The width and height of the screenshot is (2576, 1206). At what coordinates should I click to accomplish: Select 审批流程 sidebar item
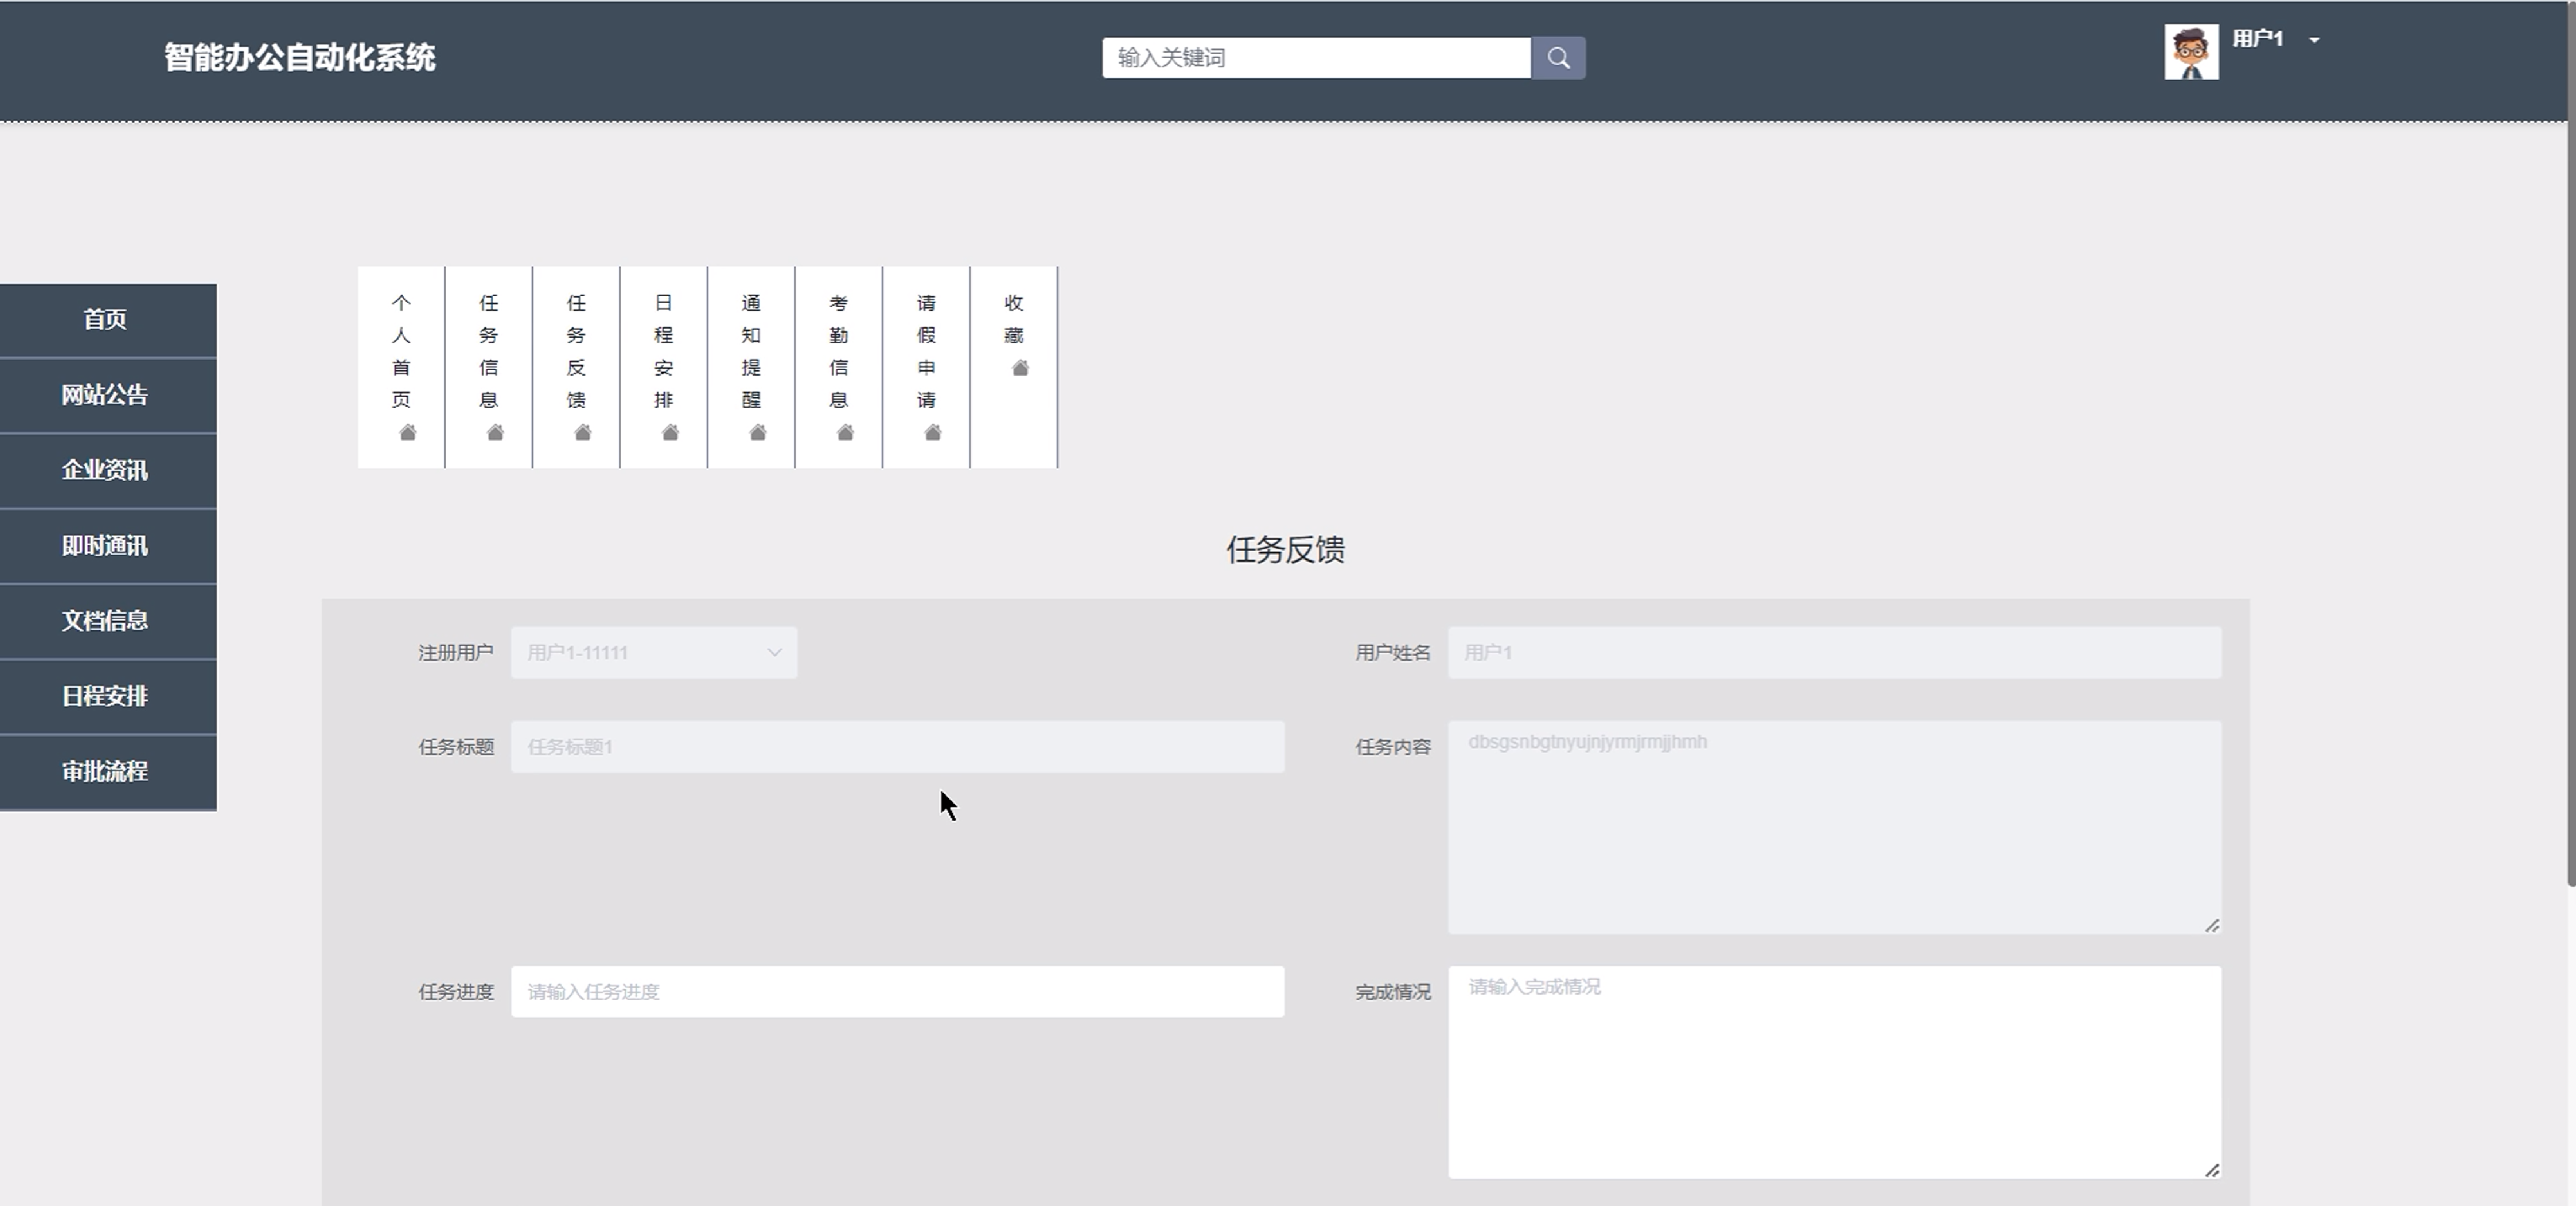(106, 772)
